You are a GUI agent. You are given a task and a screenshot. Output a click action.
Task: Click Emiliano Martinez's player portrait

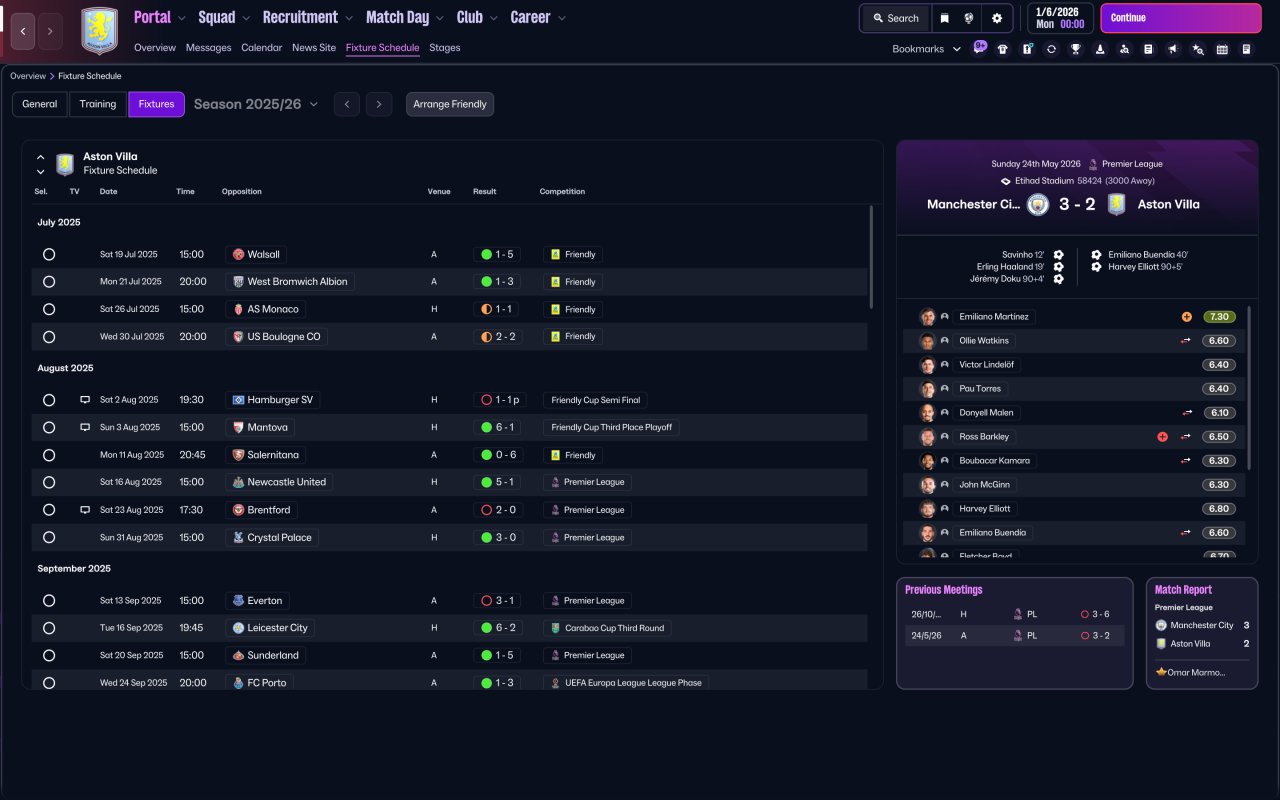click(928, 317)
